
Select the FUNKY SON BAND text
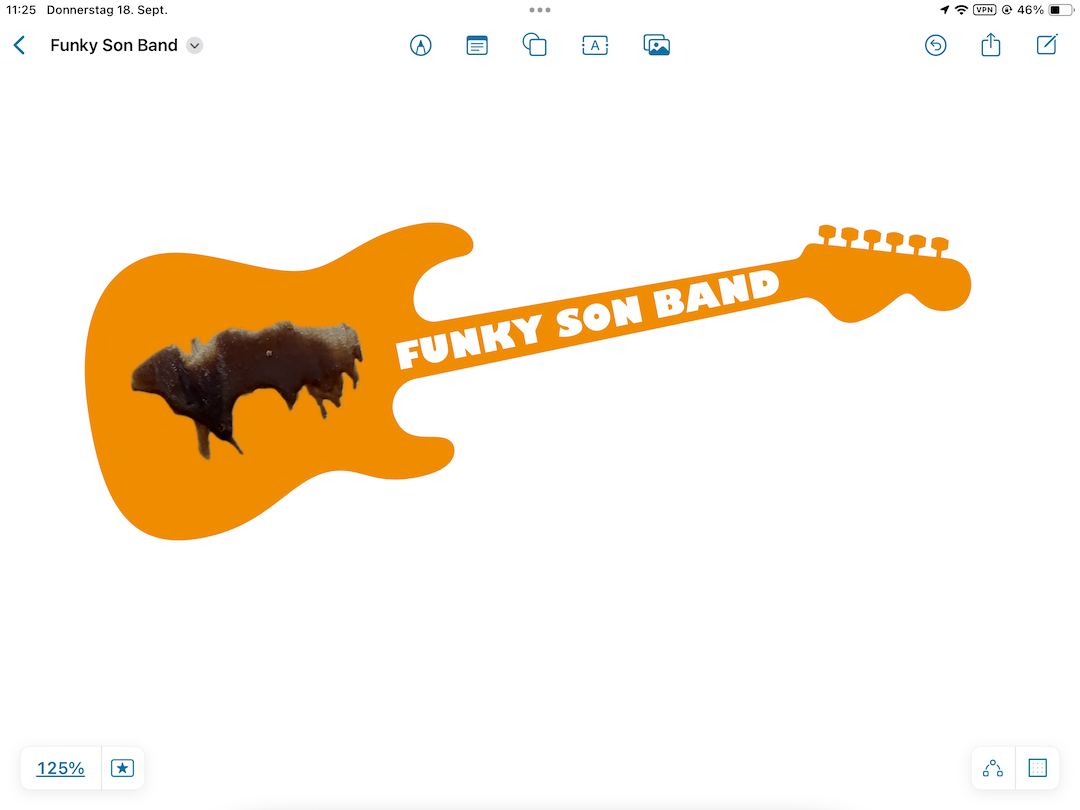point(588,318)
